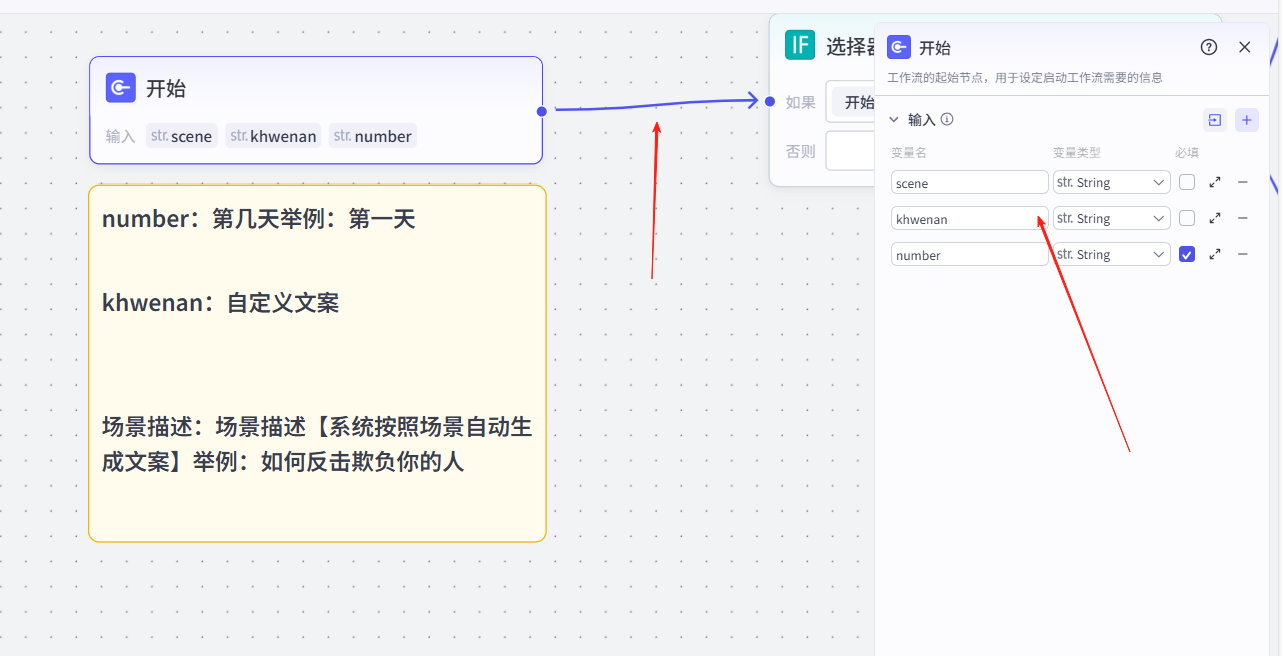The image size is (1282, 656).
Task: Click the 开始 node icon on canvas
Action: pos(121,88)
